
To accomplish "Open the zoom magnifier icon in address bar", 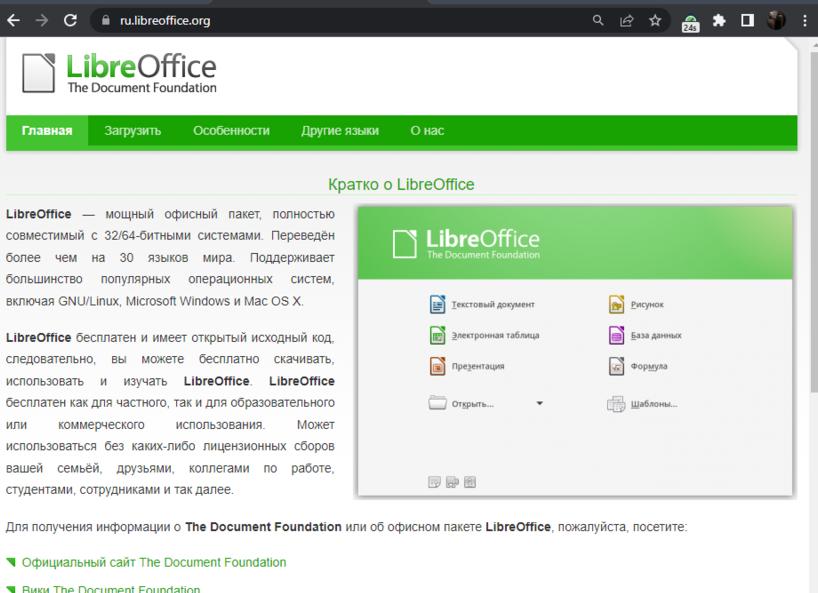I will (x=598, y=20).
